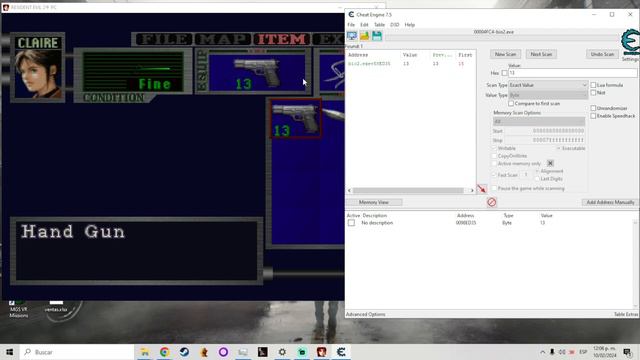Open File Explorer from taskbar
The width and height of the screenshot is (640, 360).
145,352
